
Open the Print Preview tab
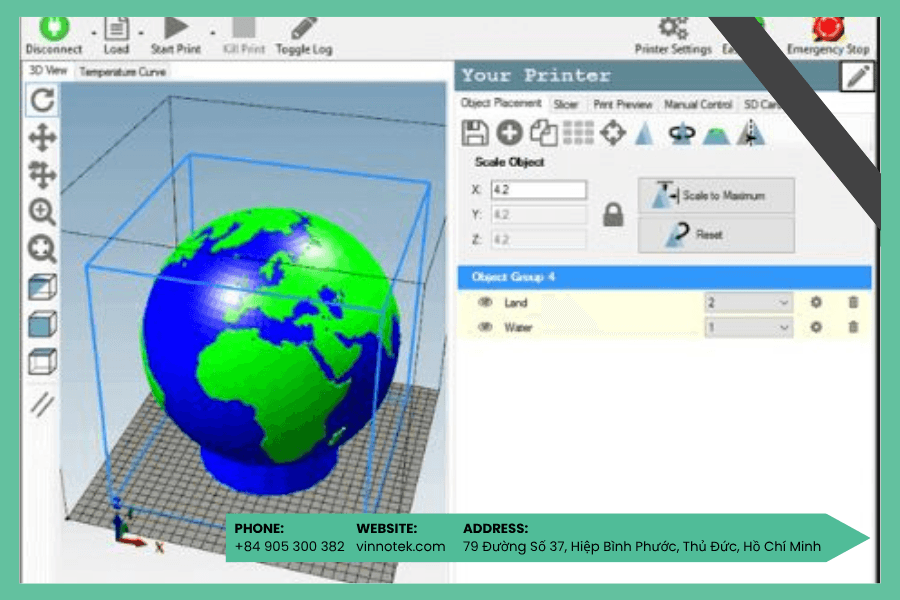(x=623, y=104)
